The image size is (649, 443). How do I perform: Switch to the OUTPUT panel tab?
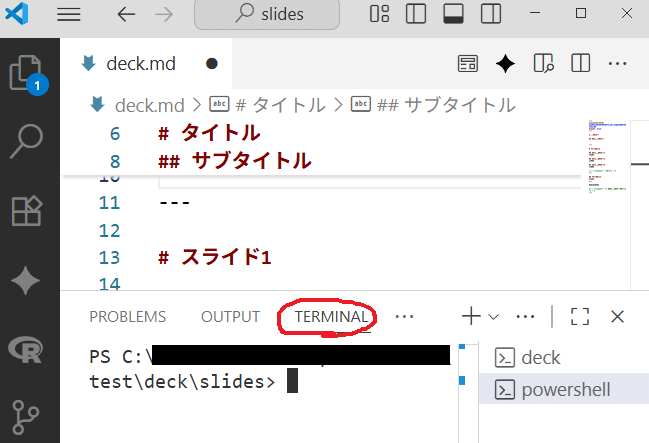pyautogui.click(x=231, y=317)
